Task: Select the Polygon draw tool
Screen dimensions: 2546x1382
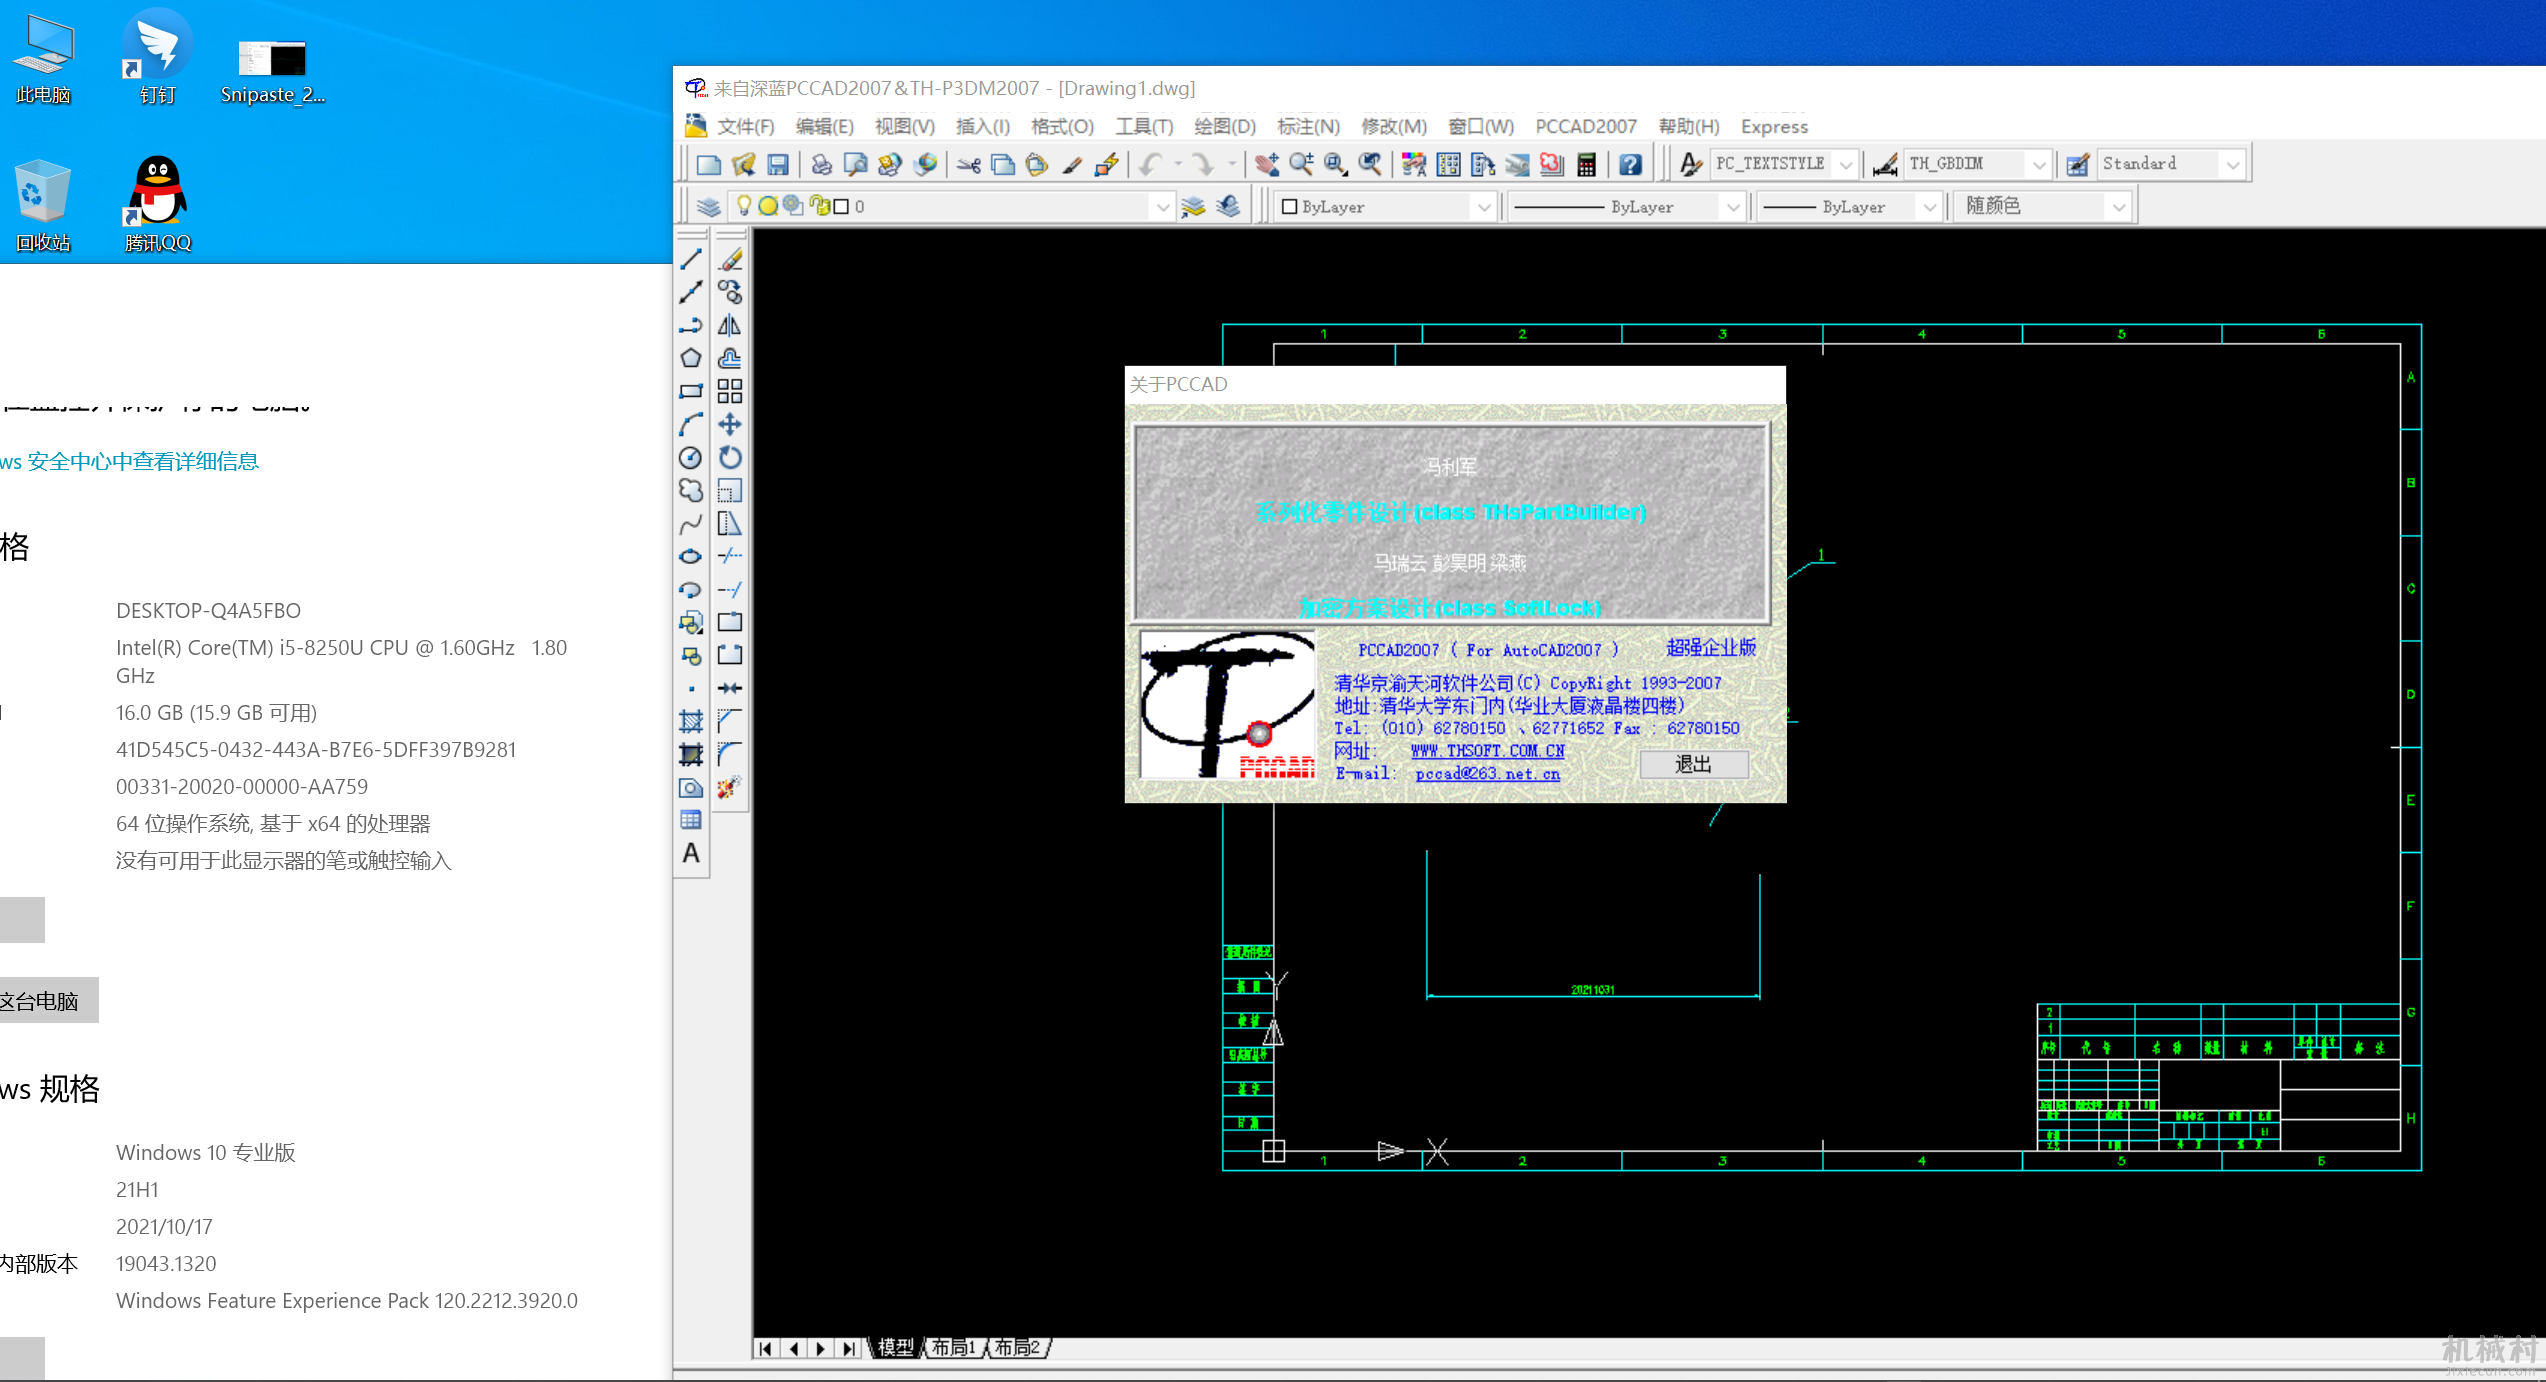Action: click(x=691, y=358)
